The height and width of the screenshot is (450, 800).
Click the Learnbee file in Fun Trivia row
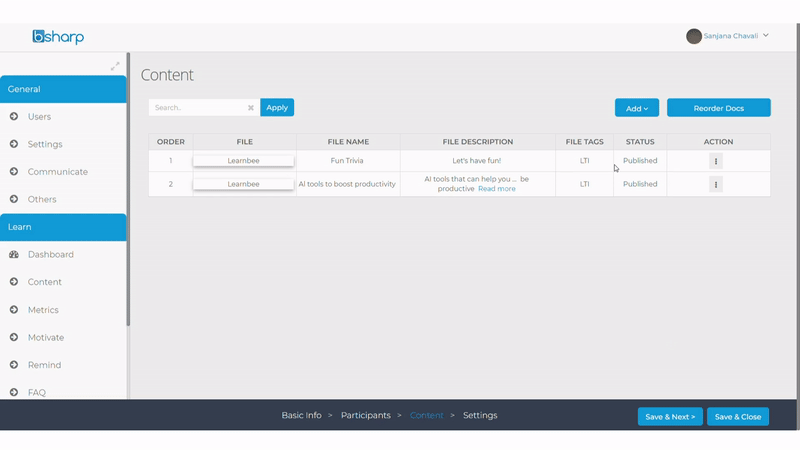(x=243, y=161)
